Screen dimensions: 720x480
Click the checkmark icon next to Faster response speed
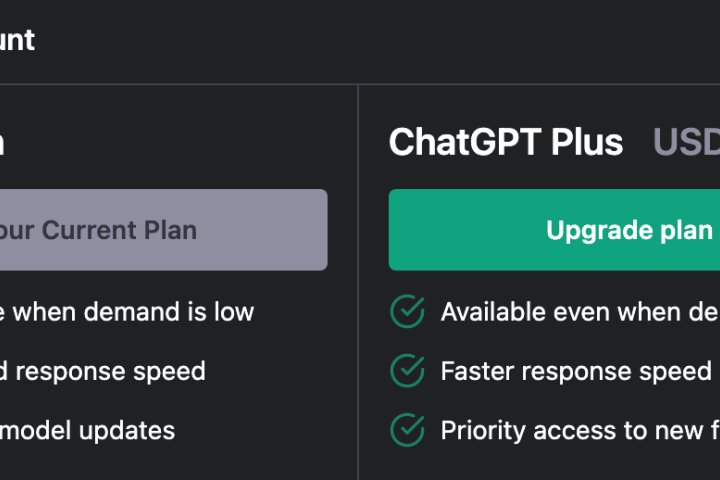point(407,372)
